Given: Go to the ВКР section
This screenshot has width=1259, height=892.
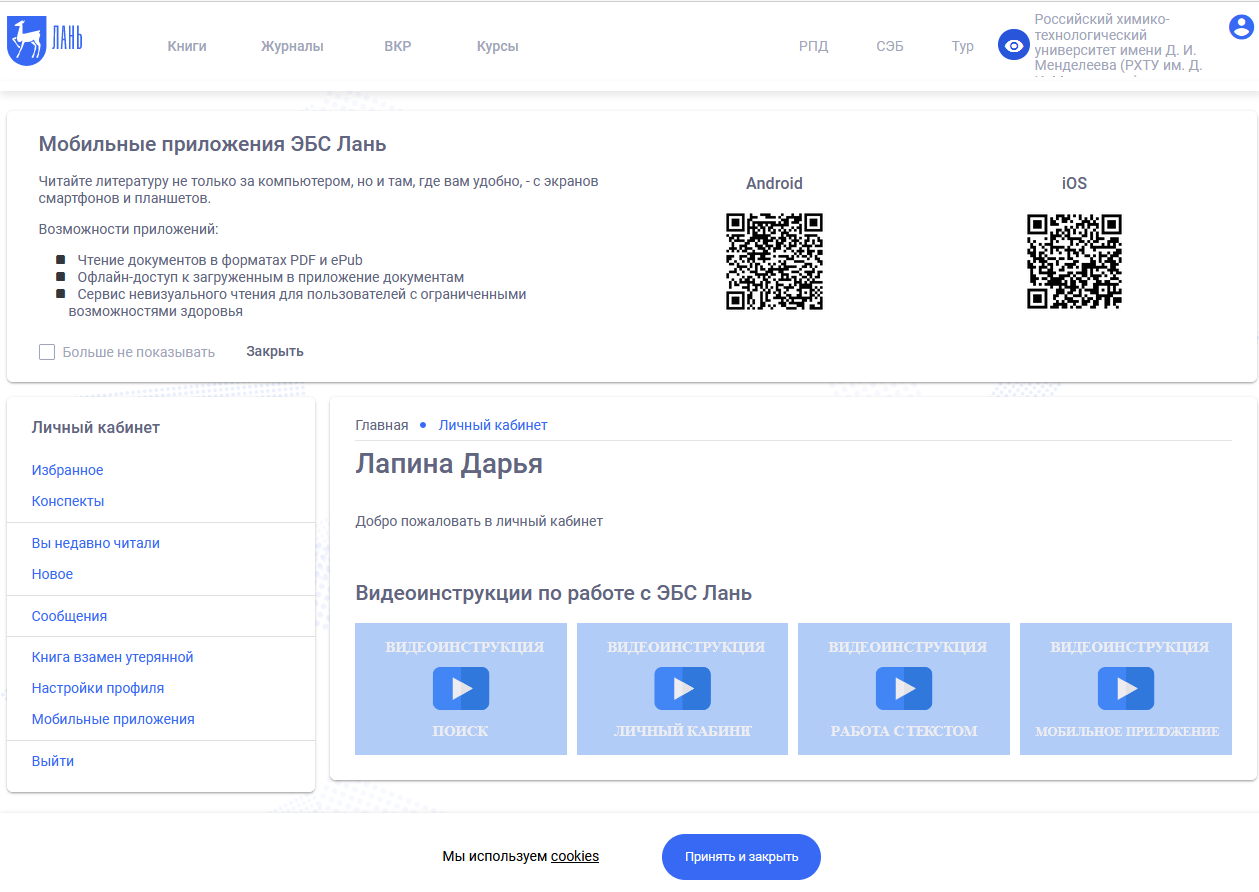Looking at the screenshot, I should click(397, 46).
